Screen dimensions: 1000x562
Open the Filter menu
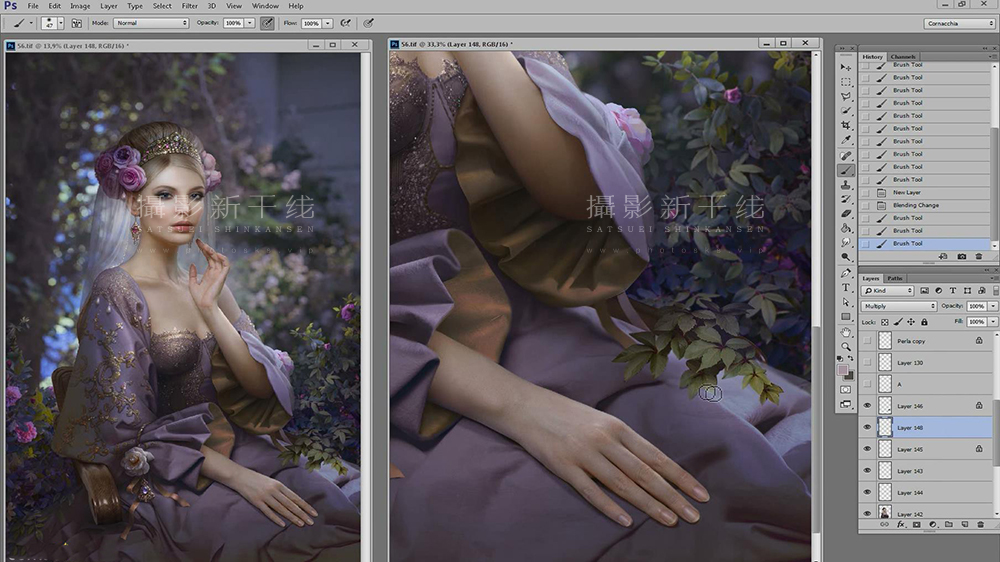(189, 6)
